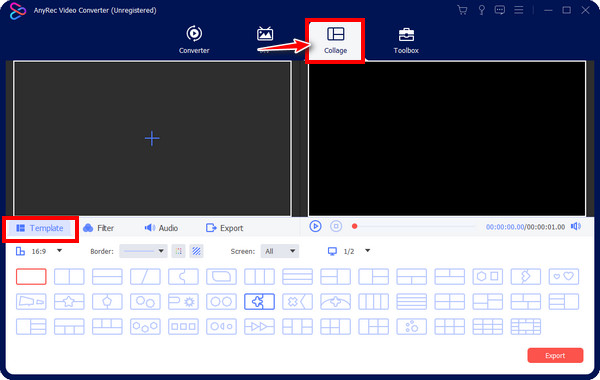This screenshot has height=380, width=600.
Task: Choose the diagonal split template
Action: 145,276
